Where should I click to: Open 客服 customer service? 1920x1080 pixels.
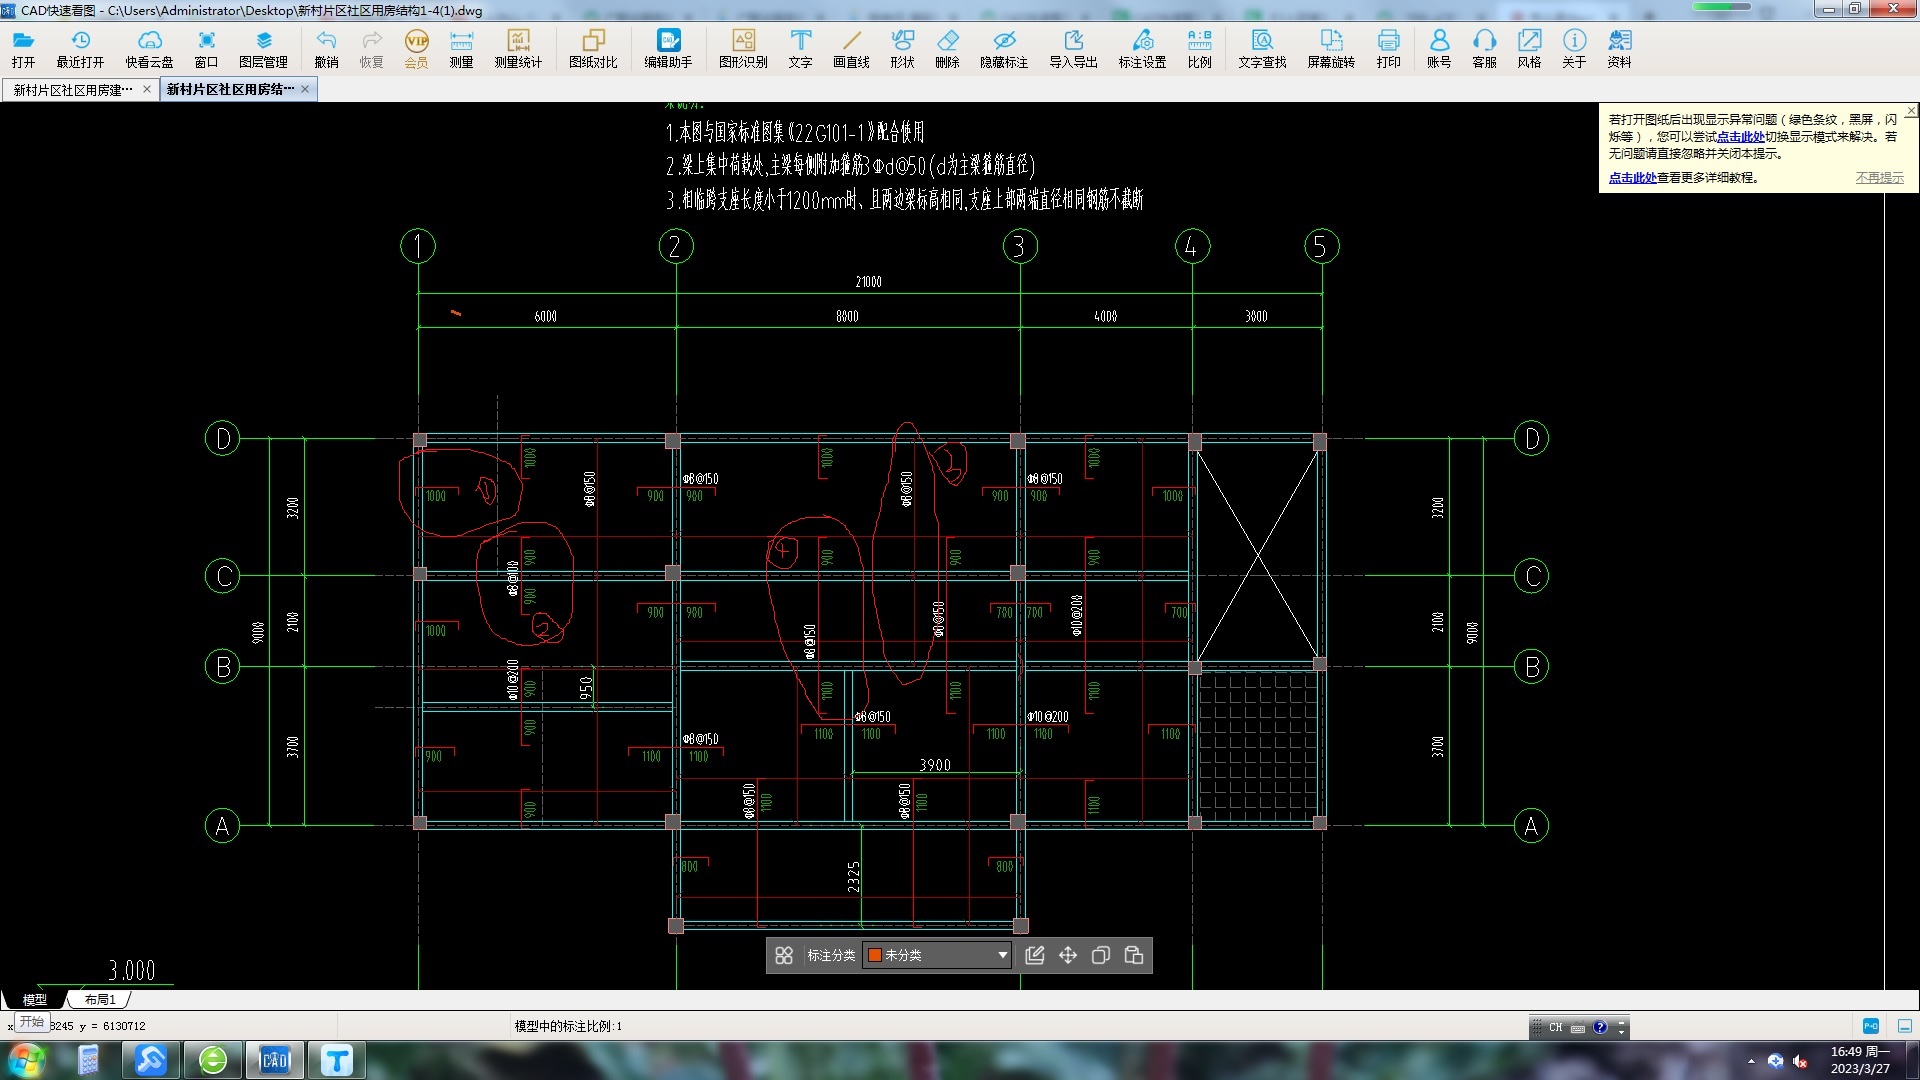(1484, 48)
